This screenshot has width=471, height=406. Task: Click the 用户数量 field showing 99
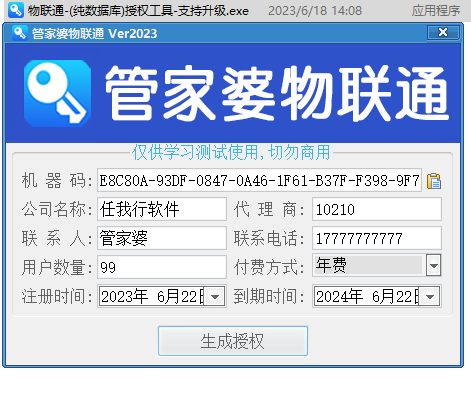tap(162, 267)
